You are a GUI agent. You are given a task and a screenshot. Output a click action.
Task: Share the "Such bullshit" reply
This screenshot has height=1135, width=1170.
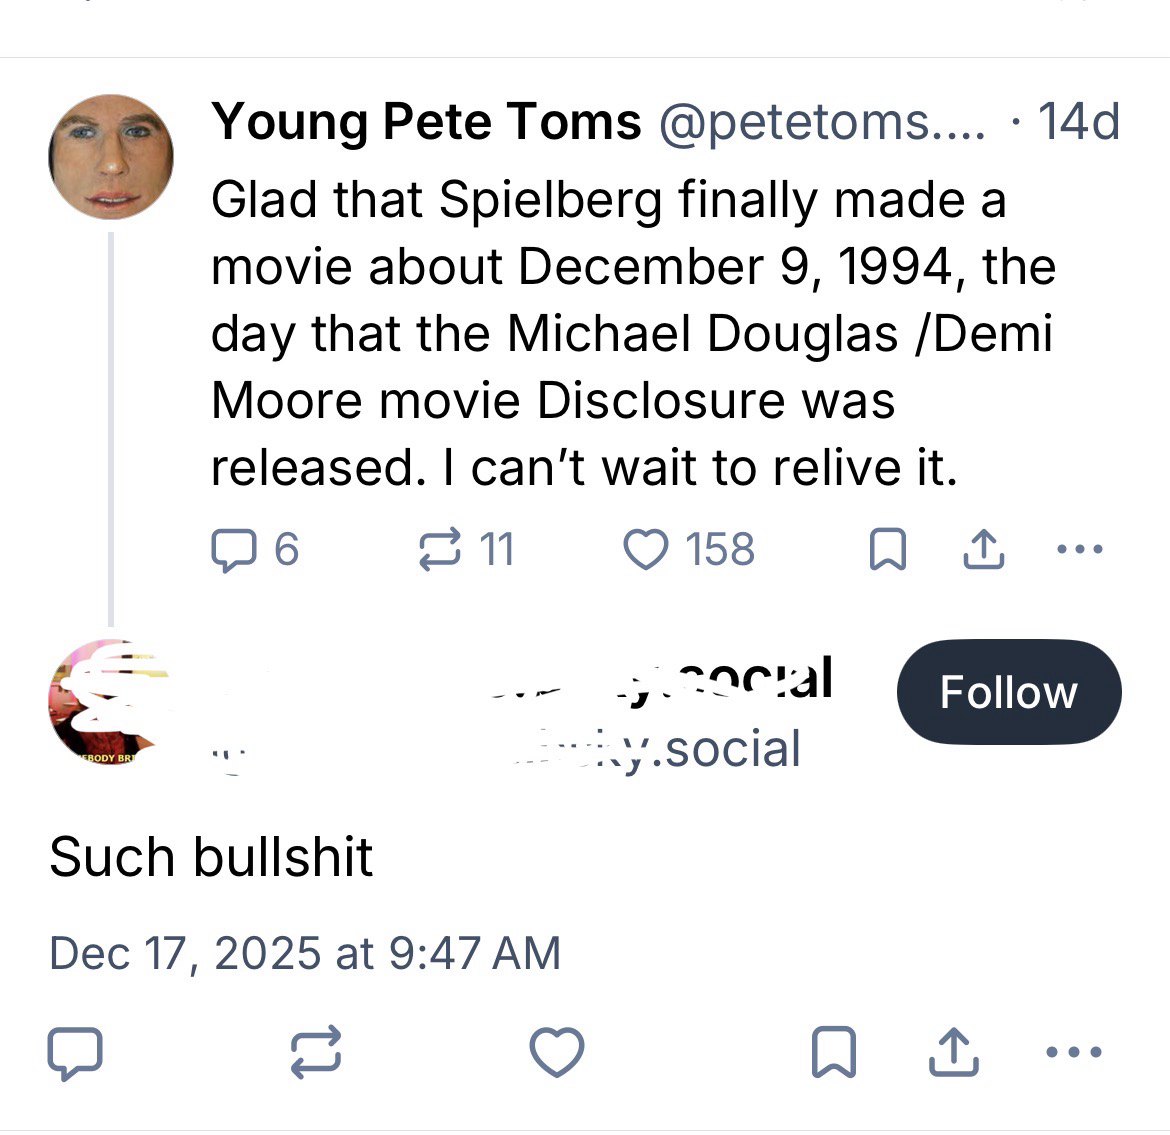pos(952,1052)
